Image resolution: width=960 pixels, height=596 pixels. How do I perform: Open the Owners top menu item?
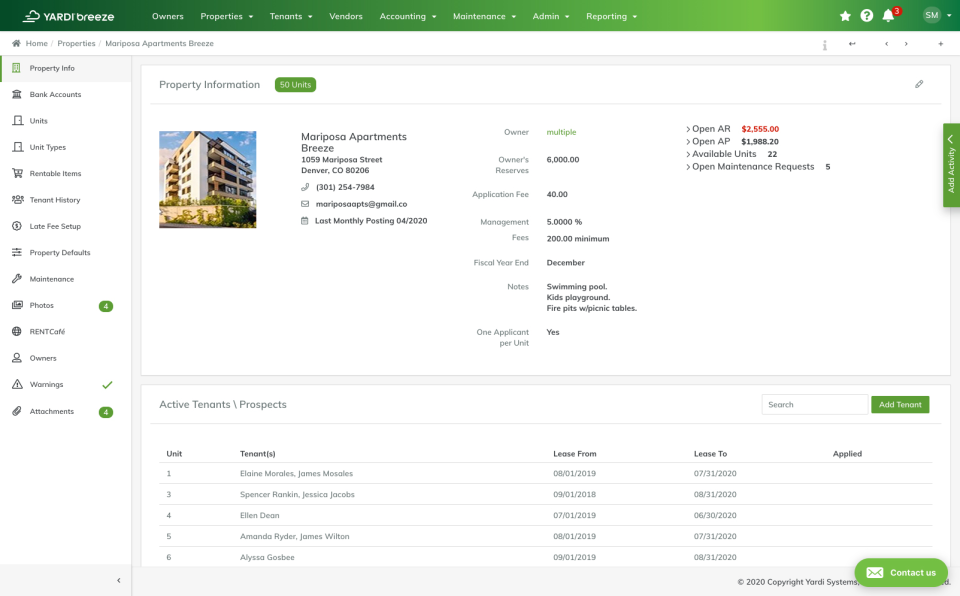tap(168, 16)
